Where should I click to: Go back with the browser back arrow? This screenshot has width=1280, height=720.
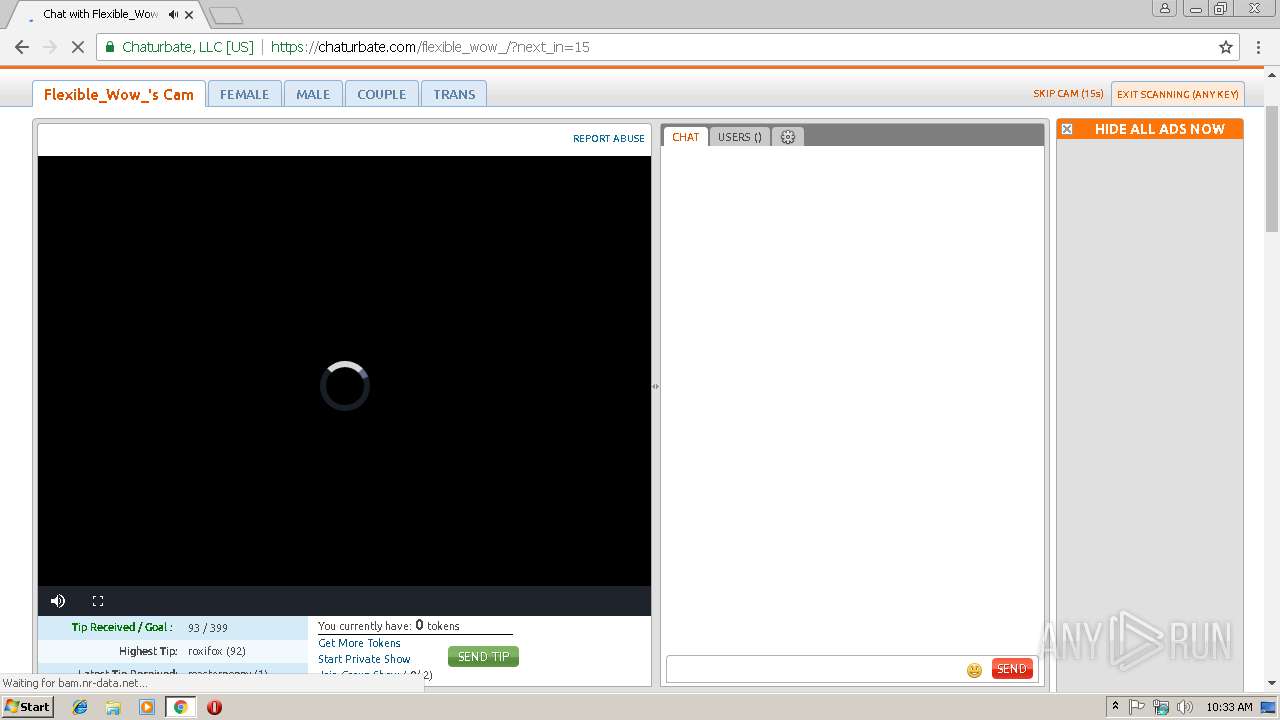pyautogui.click(x=22, y=47)
